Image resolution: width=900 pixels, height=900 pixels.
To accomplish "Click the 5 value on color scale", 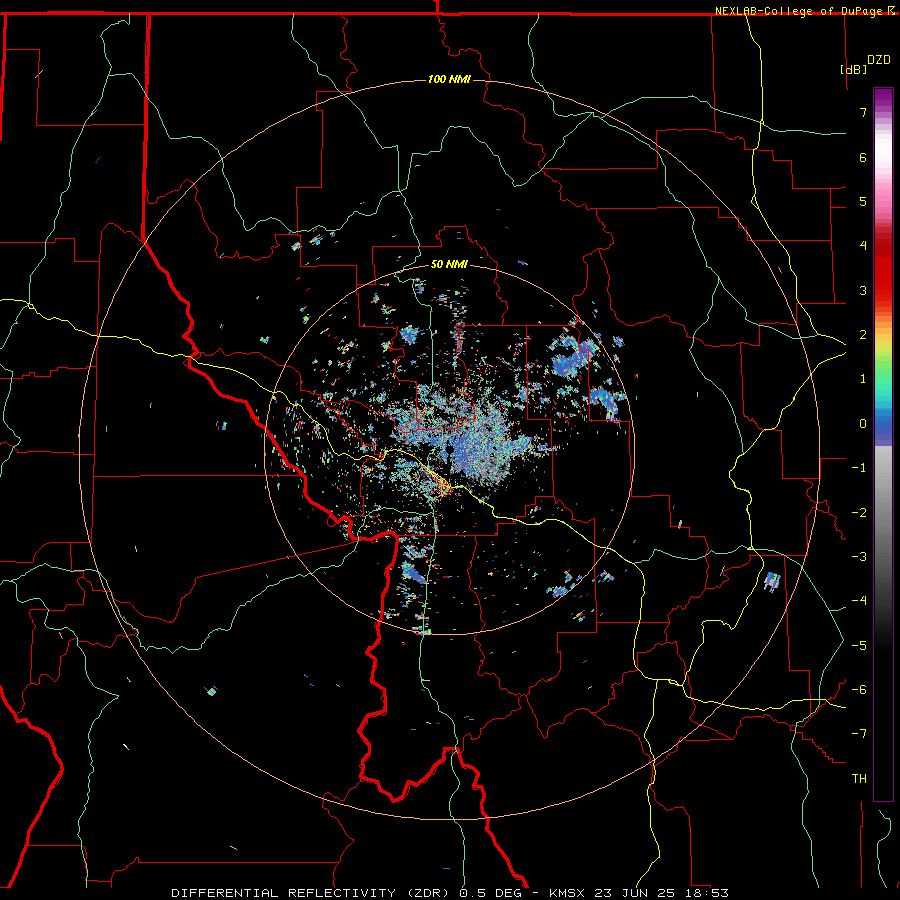I will [863, 201].
